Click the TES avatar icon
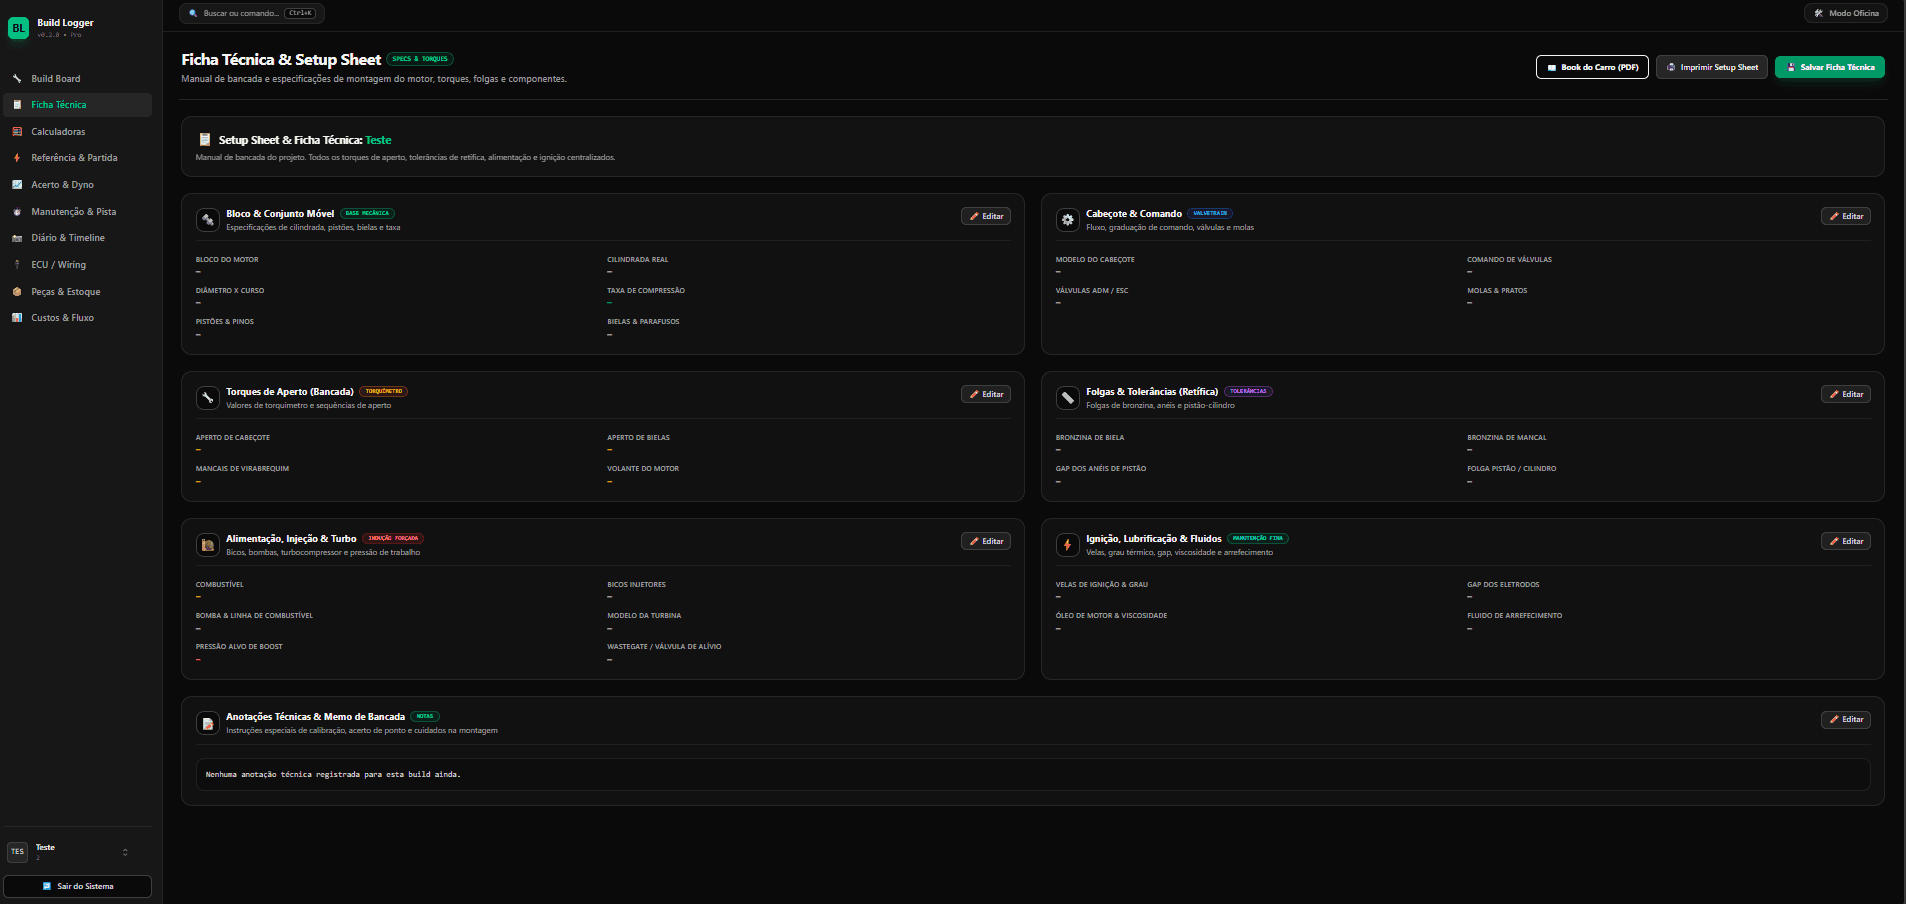The image size is (1906, 904). coord(17,852)
